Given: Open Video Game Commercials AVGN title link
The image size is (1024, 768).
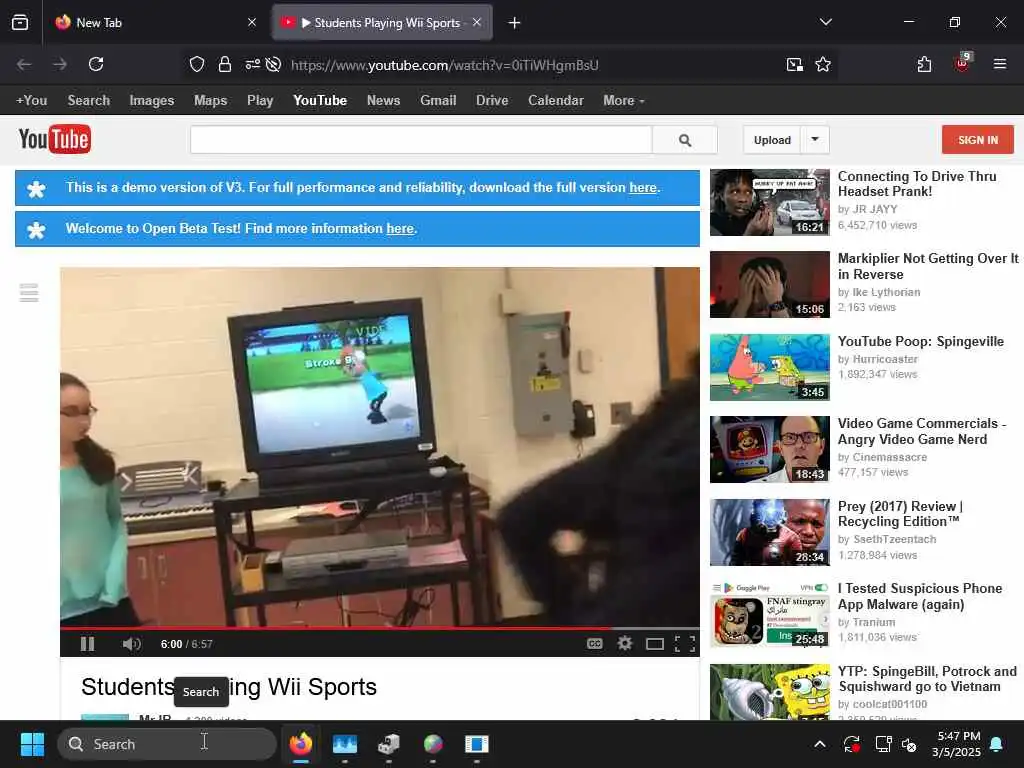Looking at the screenshot, I should [921, 431].
